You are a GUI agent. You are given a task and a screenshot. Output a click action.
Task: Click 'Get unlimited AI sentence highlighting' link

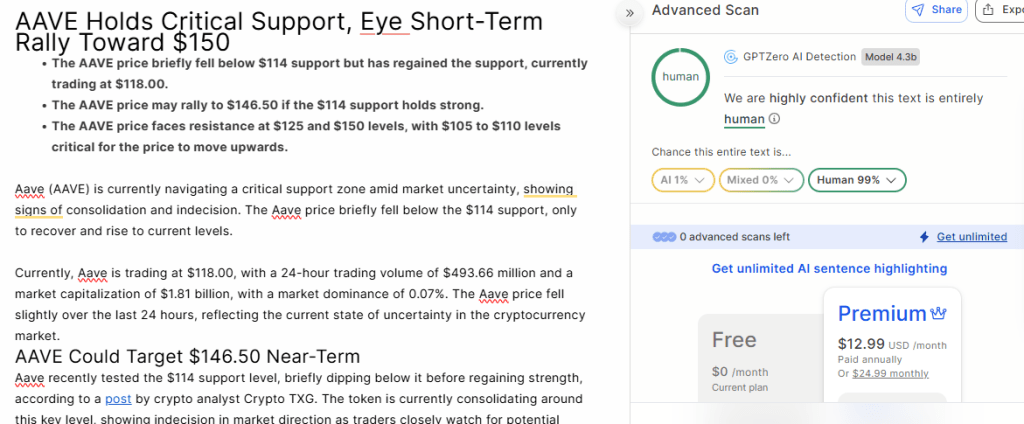[x=829, y=268]
